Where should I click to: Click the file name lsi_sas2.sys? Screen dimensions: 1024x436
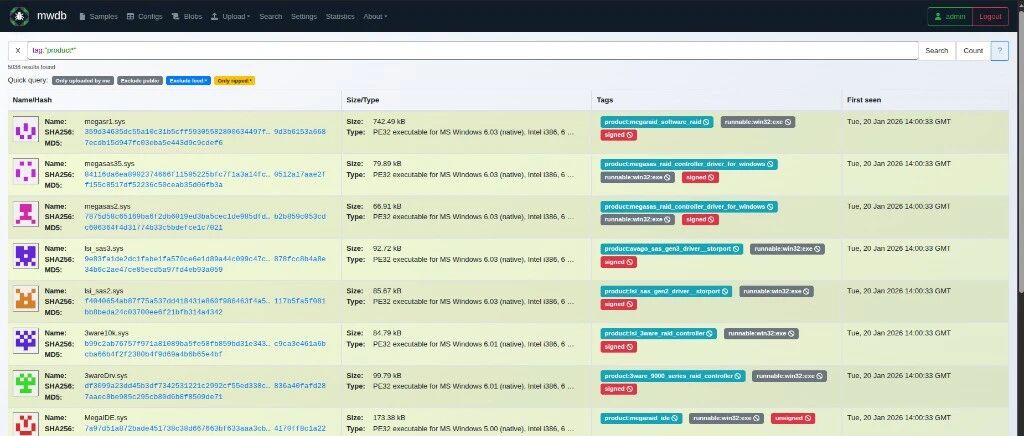103,291
